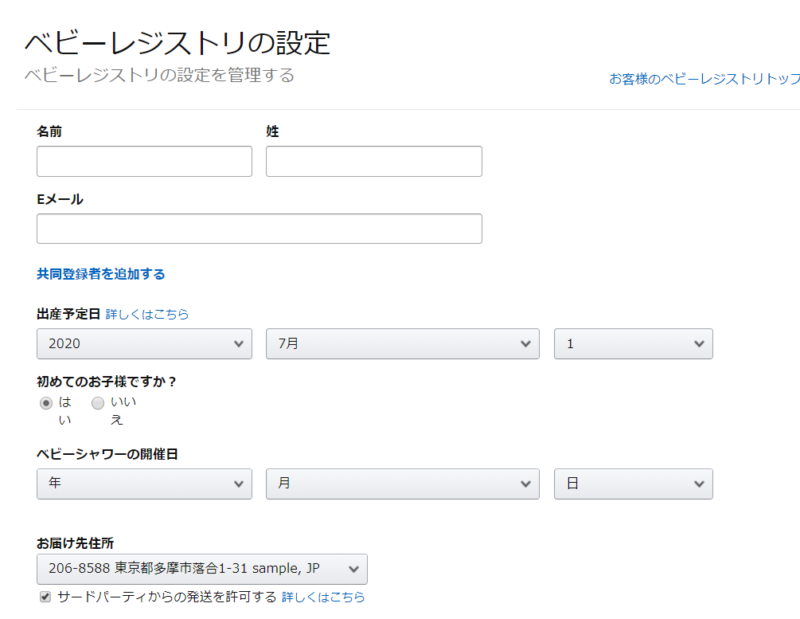The image size is (800, 619).
Task: Focus the Eメール input field
Action: coord(259,229)
